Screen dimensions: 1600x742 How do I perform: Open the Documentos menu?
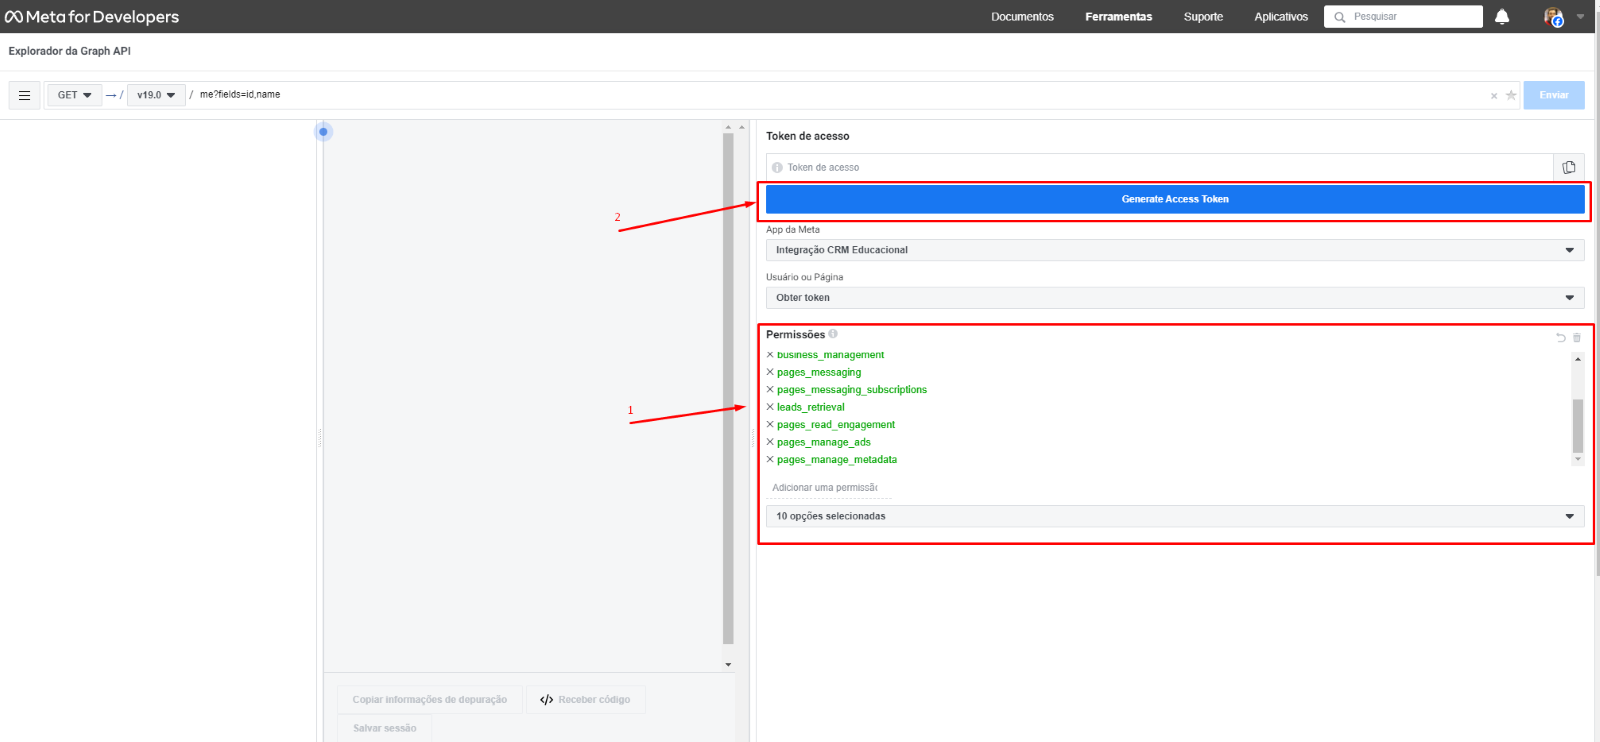1022,17
